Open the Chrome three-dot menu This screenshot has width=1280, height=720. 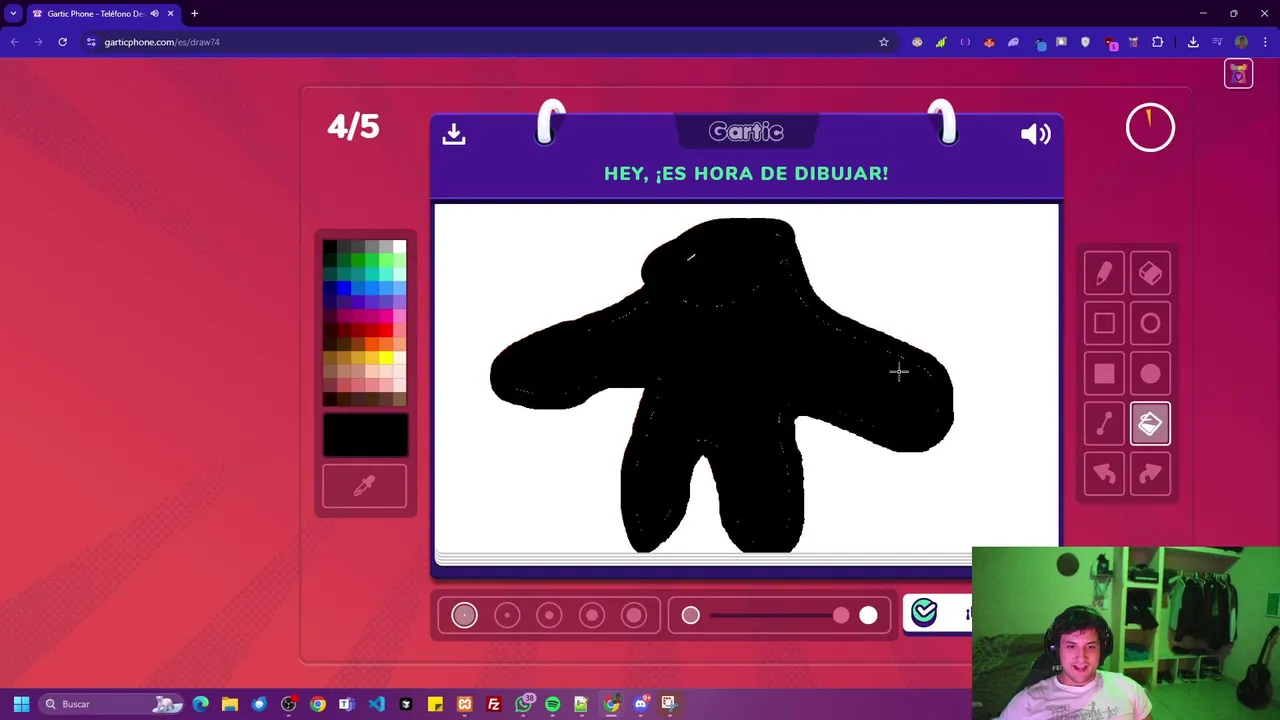1266,42
